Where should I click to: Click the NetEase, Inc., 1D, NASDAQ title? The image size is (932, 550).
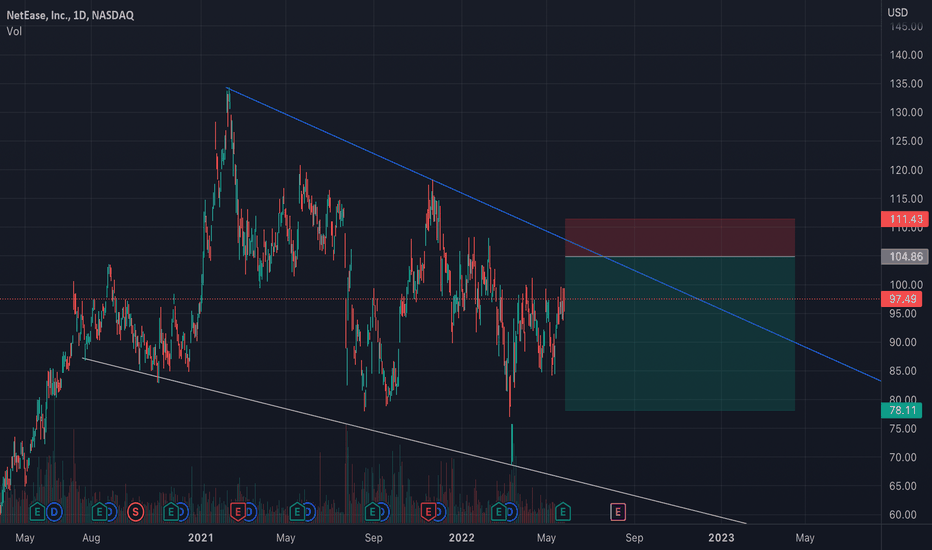pyautogui.click(x=70, y=15)
